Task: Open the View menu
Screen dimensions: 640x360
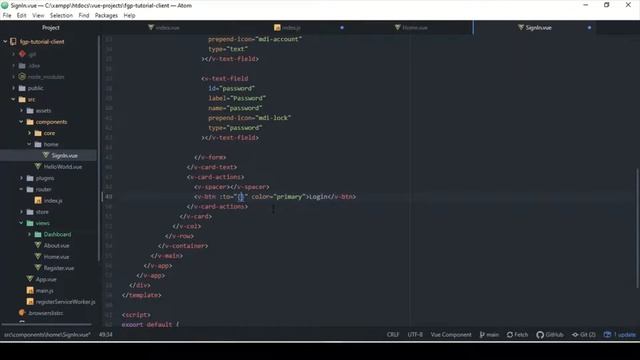Action: click(x=38, y=16)
